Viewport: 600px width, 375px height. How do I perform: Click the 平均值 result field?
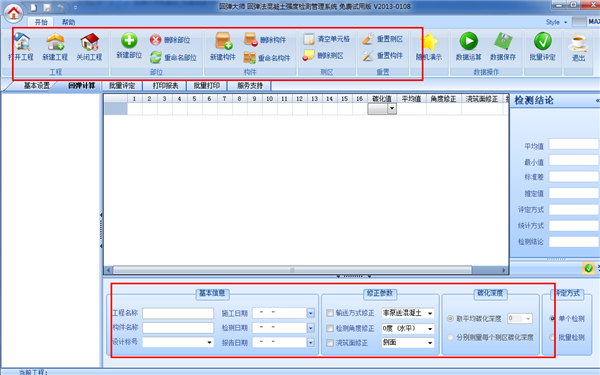574,144
